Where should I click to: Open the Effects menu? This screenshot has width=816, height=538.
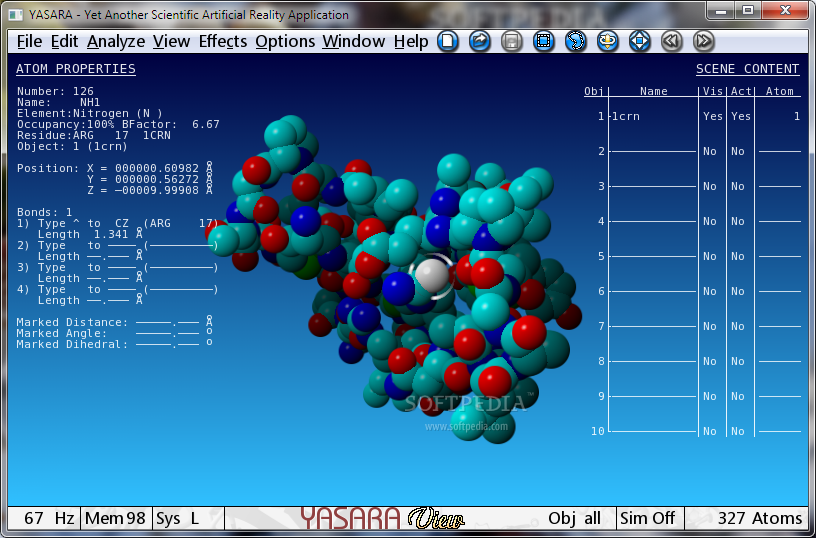(x=223, y=42)
